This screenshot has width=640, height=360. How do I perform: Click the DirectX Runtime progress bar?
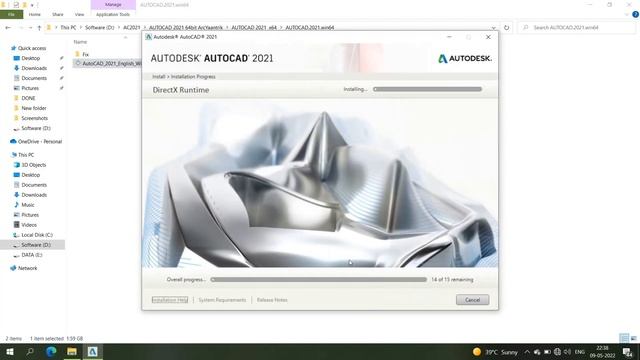pos(427,89)
